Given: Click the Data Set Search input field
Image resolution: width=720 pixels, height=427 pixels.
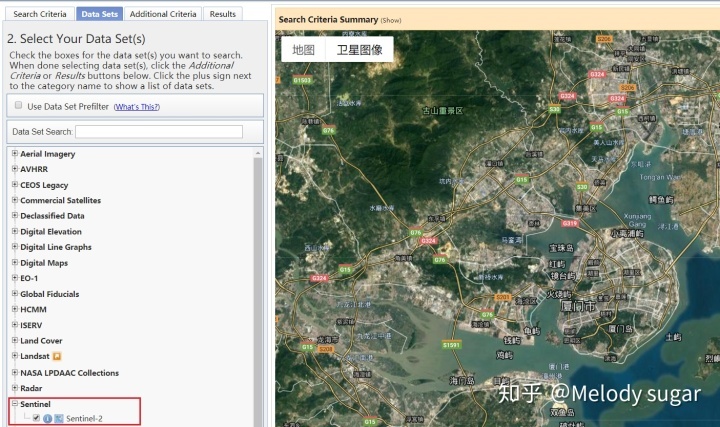Looking at the screenshot, I should pyautogui.click(x=159, y=132).
